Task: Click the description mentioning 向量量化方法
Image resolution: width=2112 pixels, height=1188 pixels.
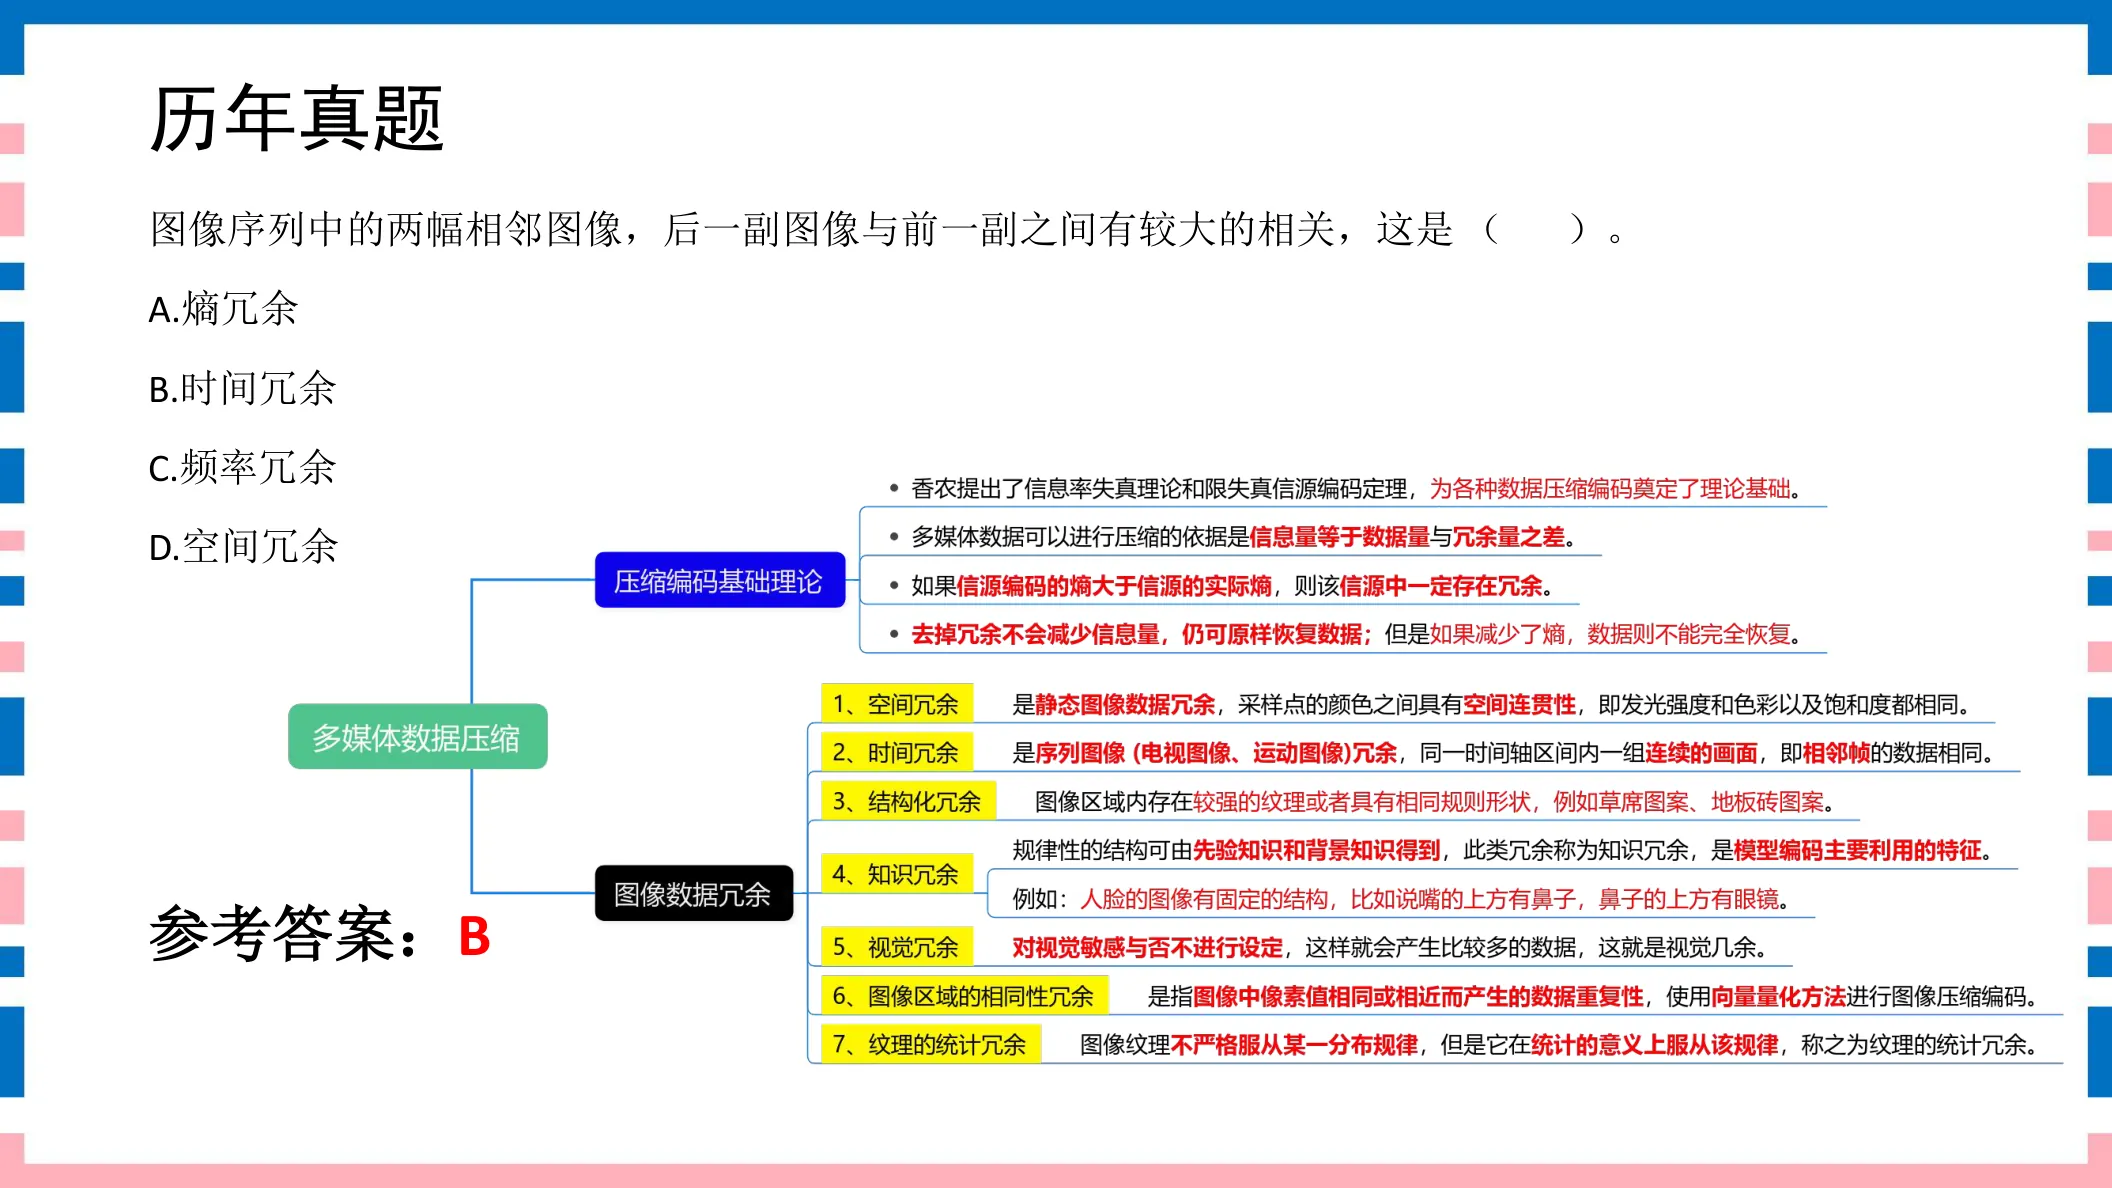Action: coord(1593,996)
